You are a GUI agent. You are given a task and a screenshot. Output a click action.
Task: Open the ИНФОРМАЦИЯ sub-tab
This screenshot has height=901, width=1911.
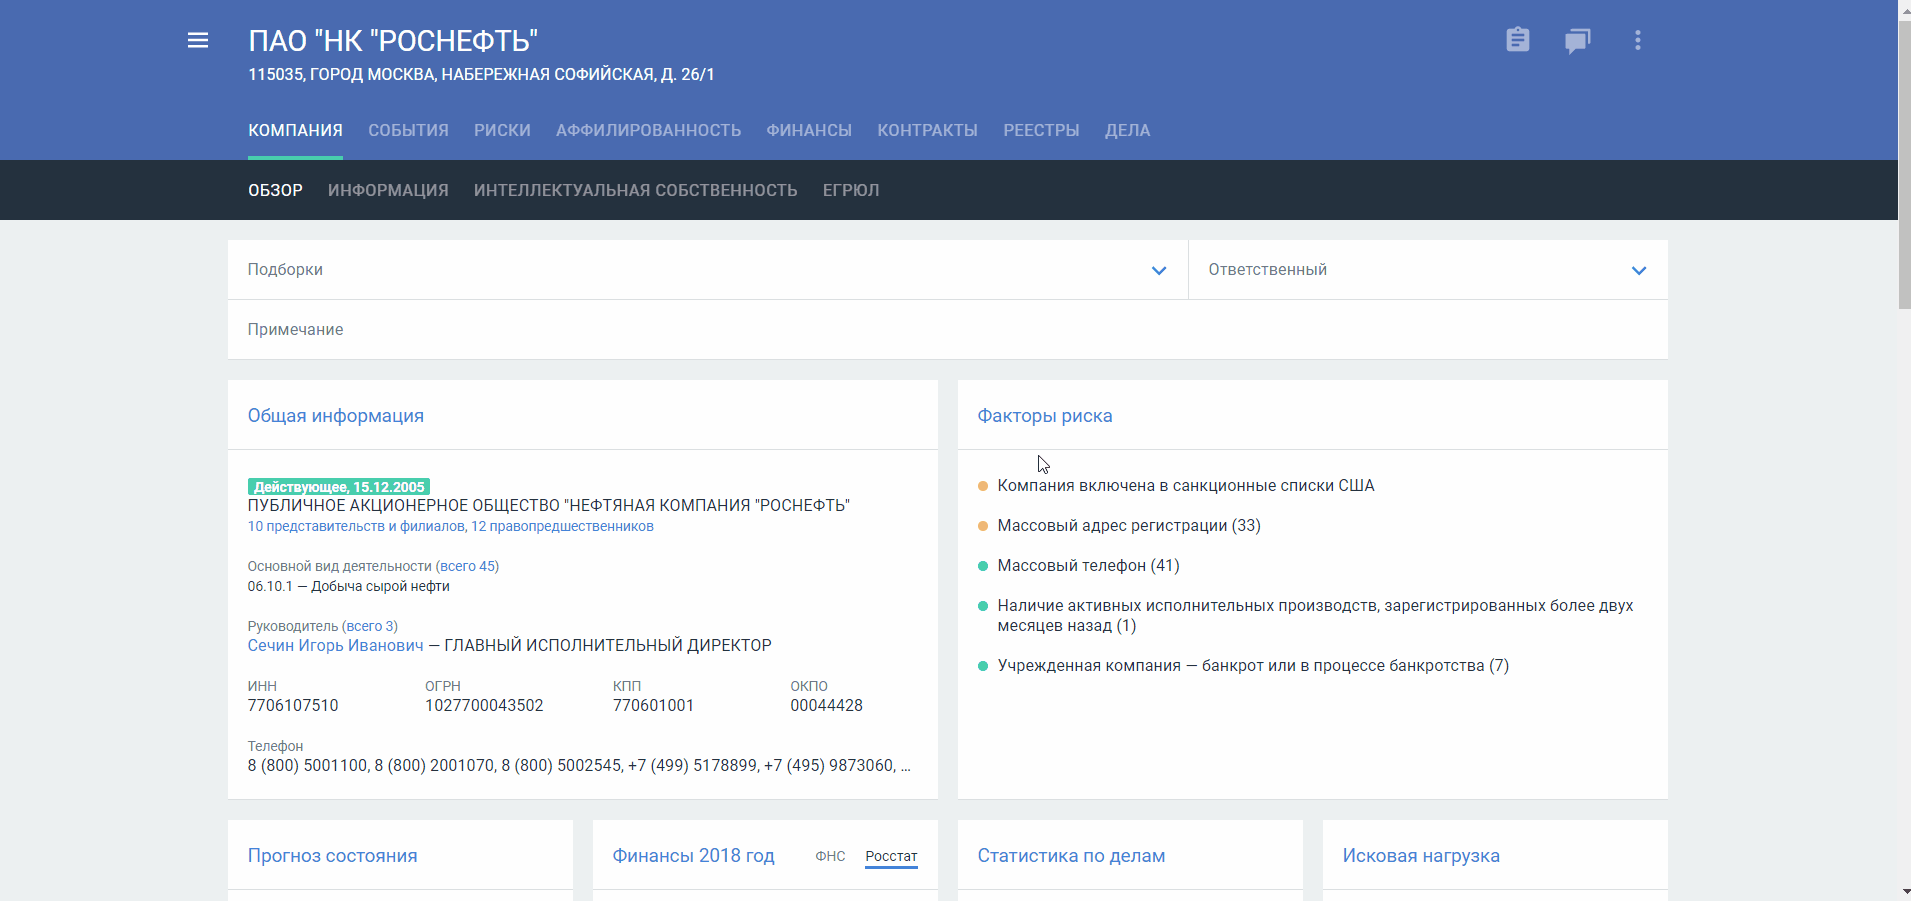pos(388,190)
